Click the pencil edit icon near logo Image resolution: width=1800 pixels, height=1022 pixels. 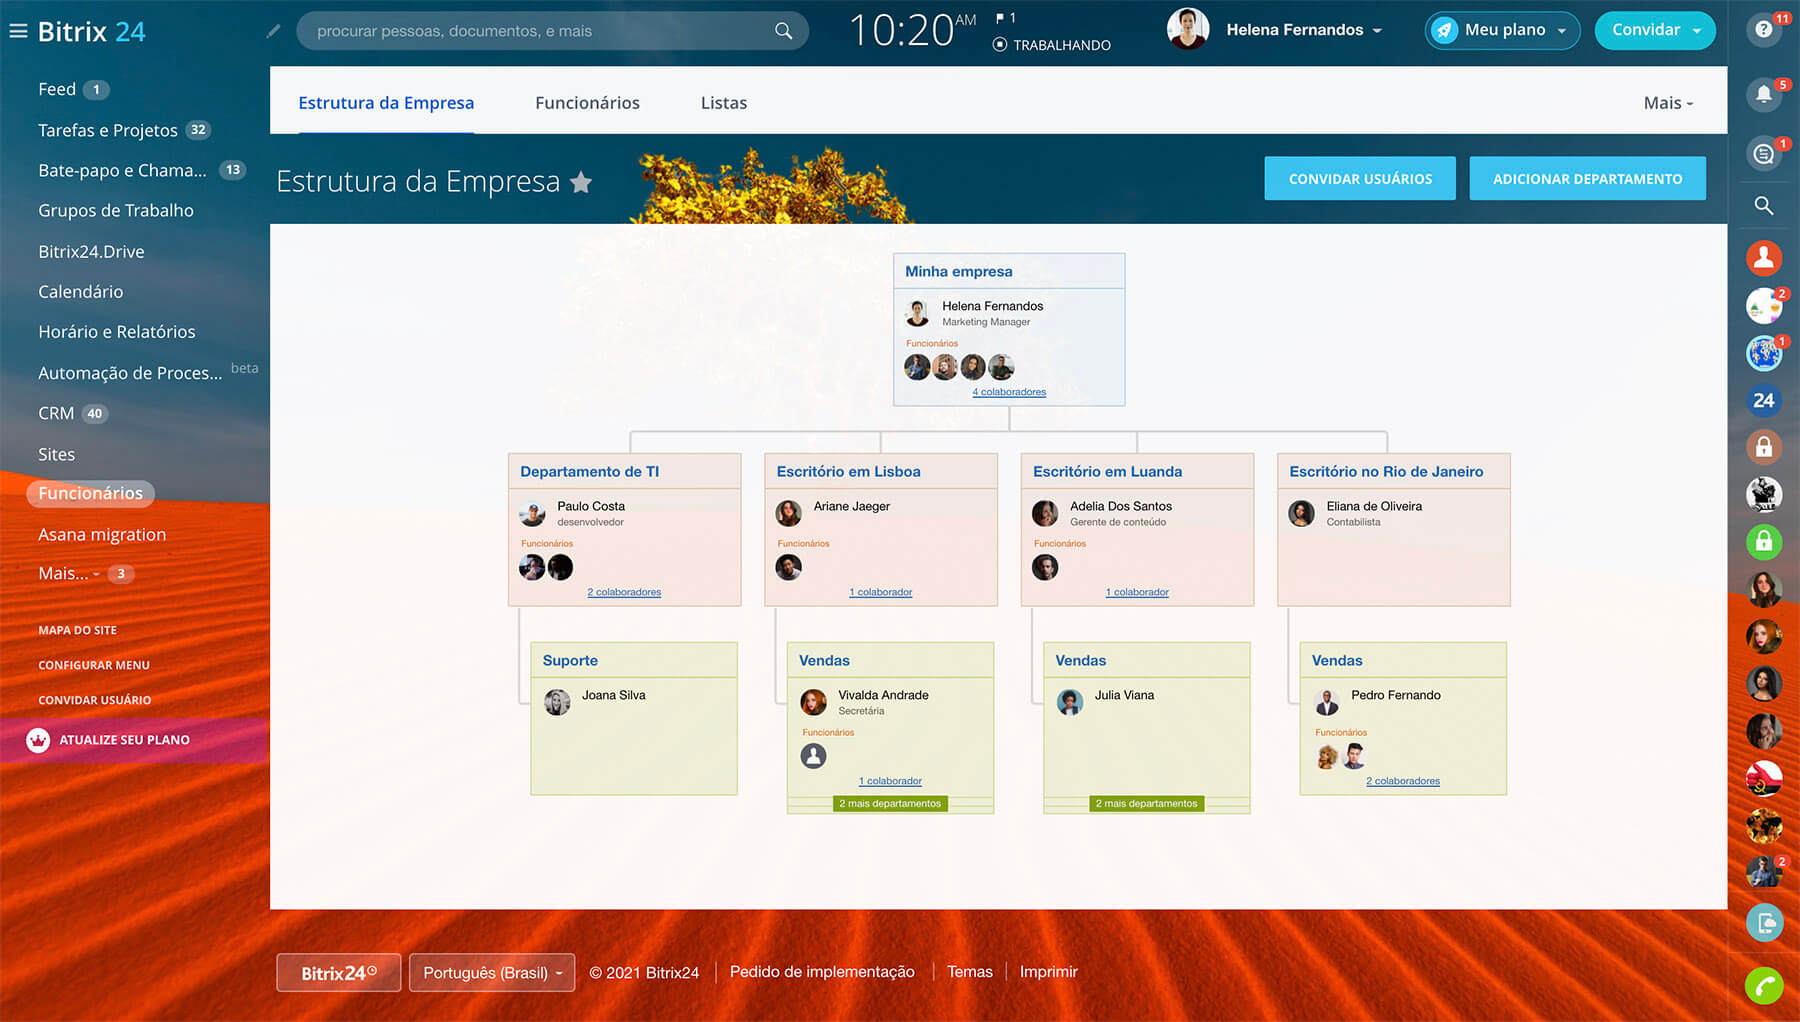(x=273, y=31)
